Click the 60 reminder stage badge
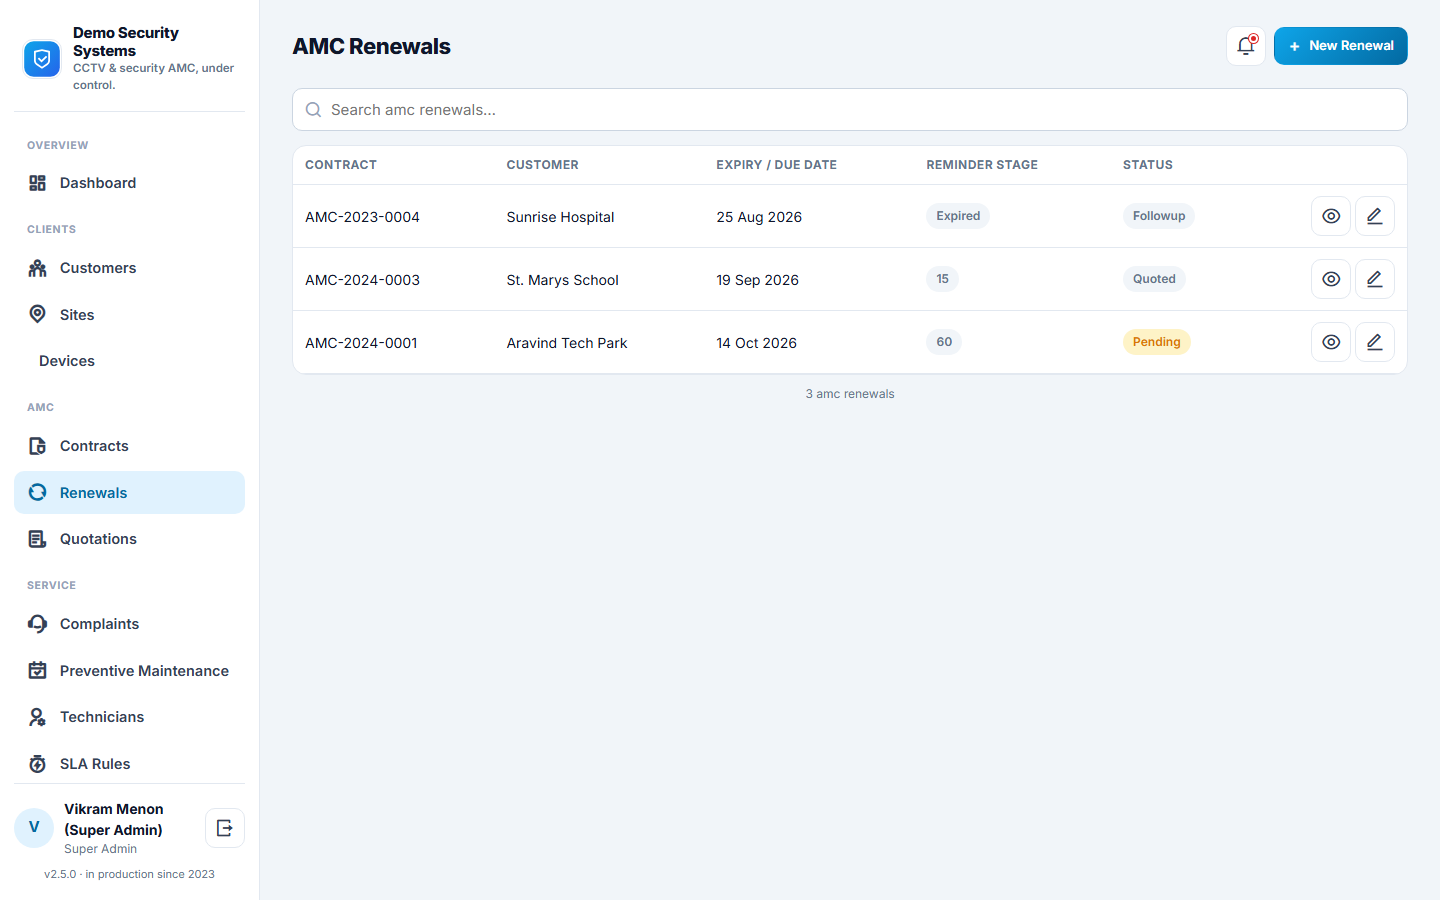Viewport: 1440px width, 900px height. tap(944, 342)
